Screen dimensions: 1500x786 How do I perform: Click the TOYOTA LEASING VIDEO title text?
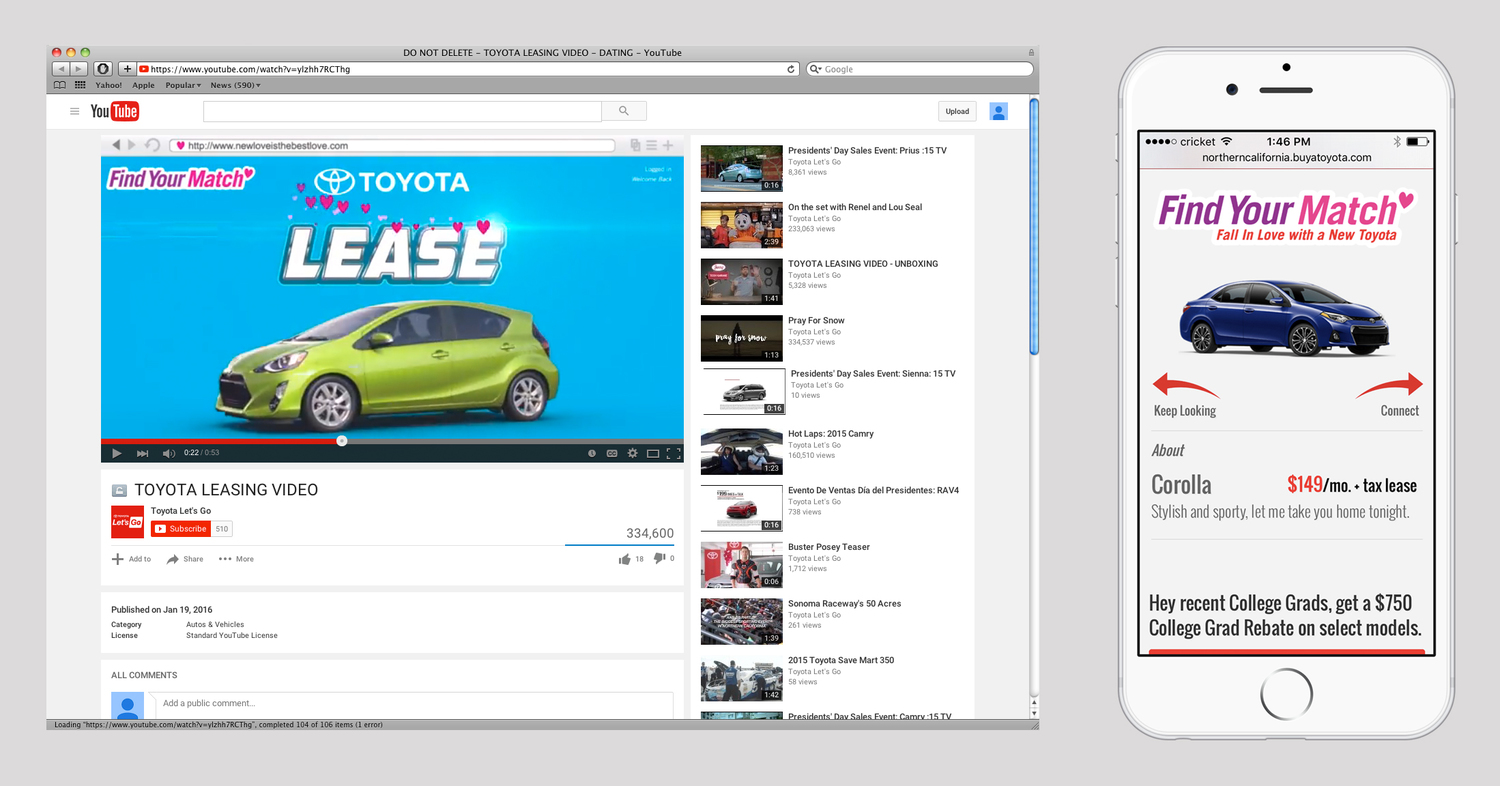coord(226,490)
